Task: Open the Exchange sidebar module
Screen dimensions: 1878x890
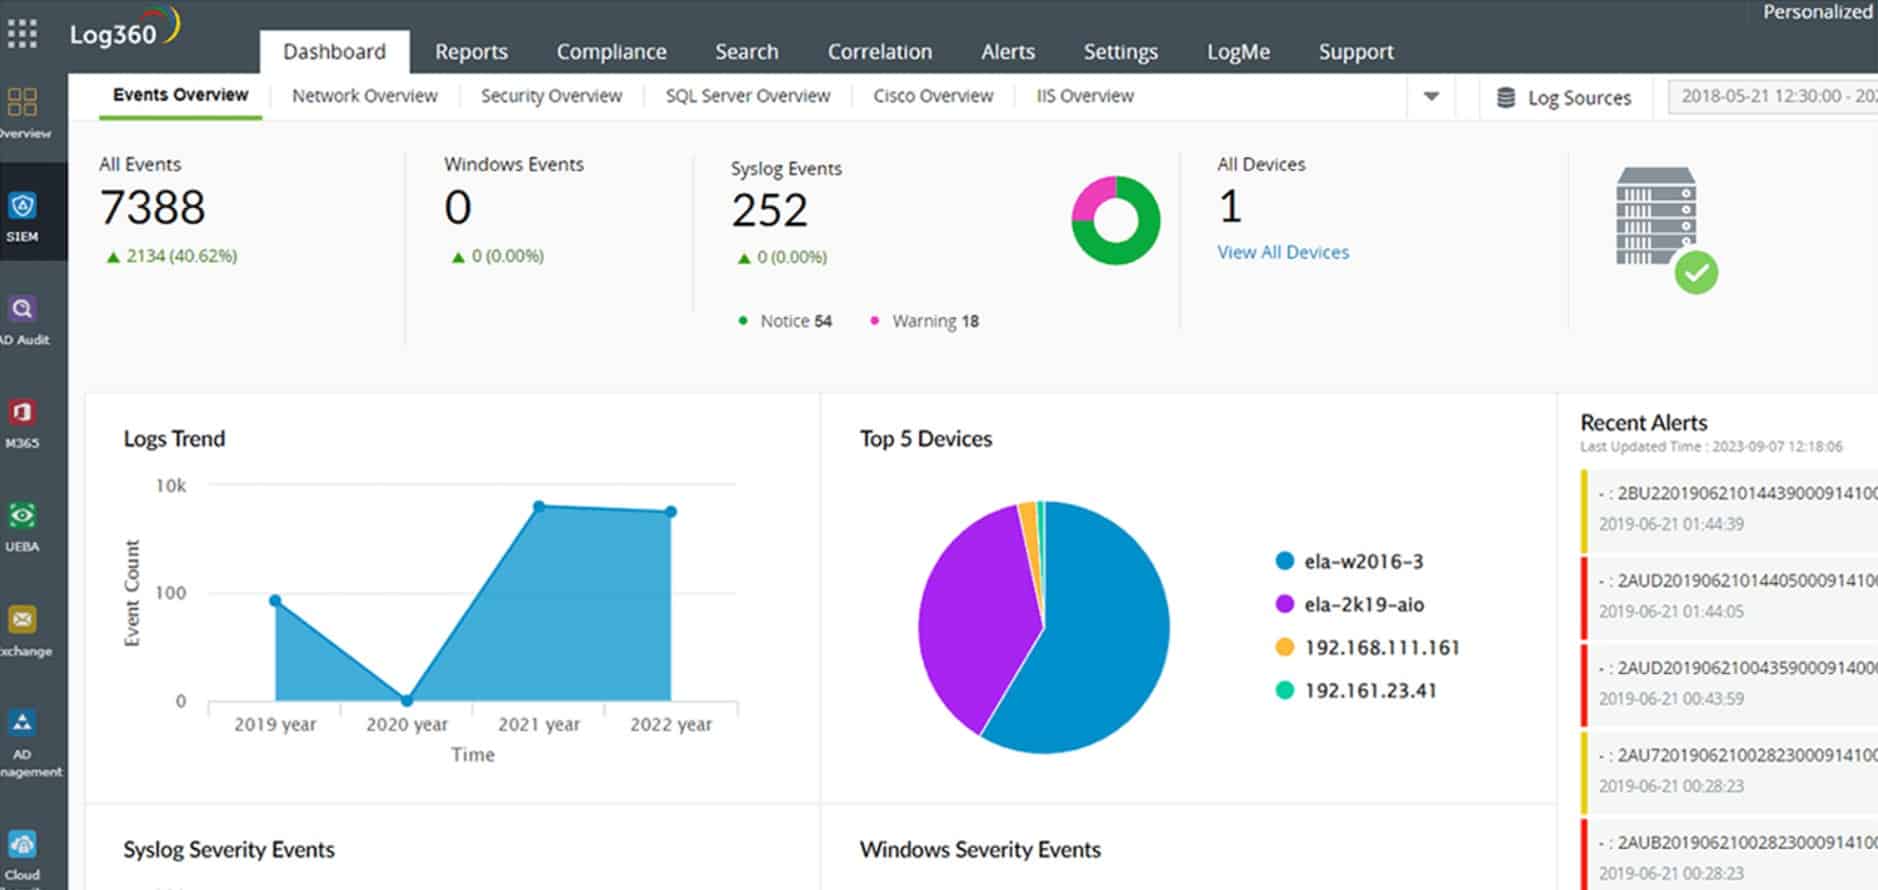Action: [23, 630]
